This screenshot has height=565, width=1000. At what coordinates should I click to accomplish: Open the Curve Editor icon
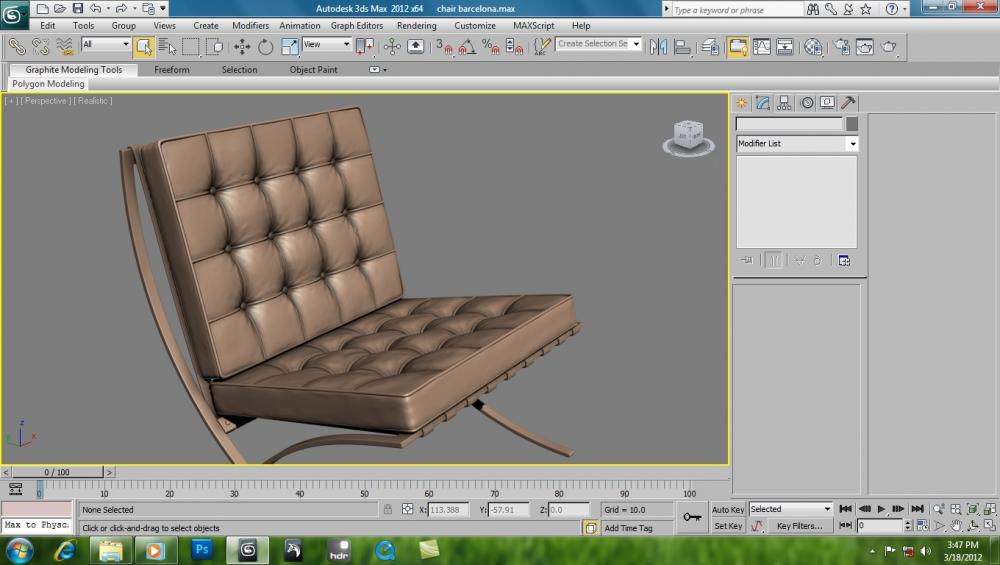(761, 47)
